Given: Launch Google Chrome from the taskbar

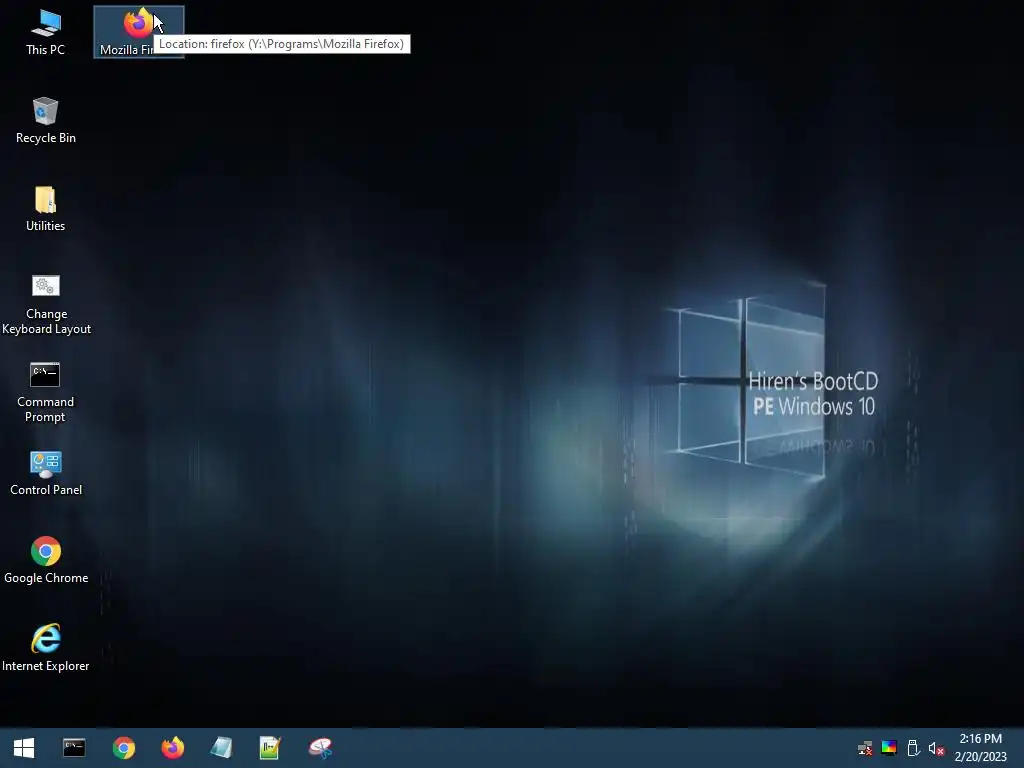Looking at the screenshot, I should [123, 748].
